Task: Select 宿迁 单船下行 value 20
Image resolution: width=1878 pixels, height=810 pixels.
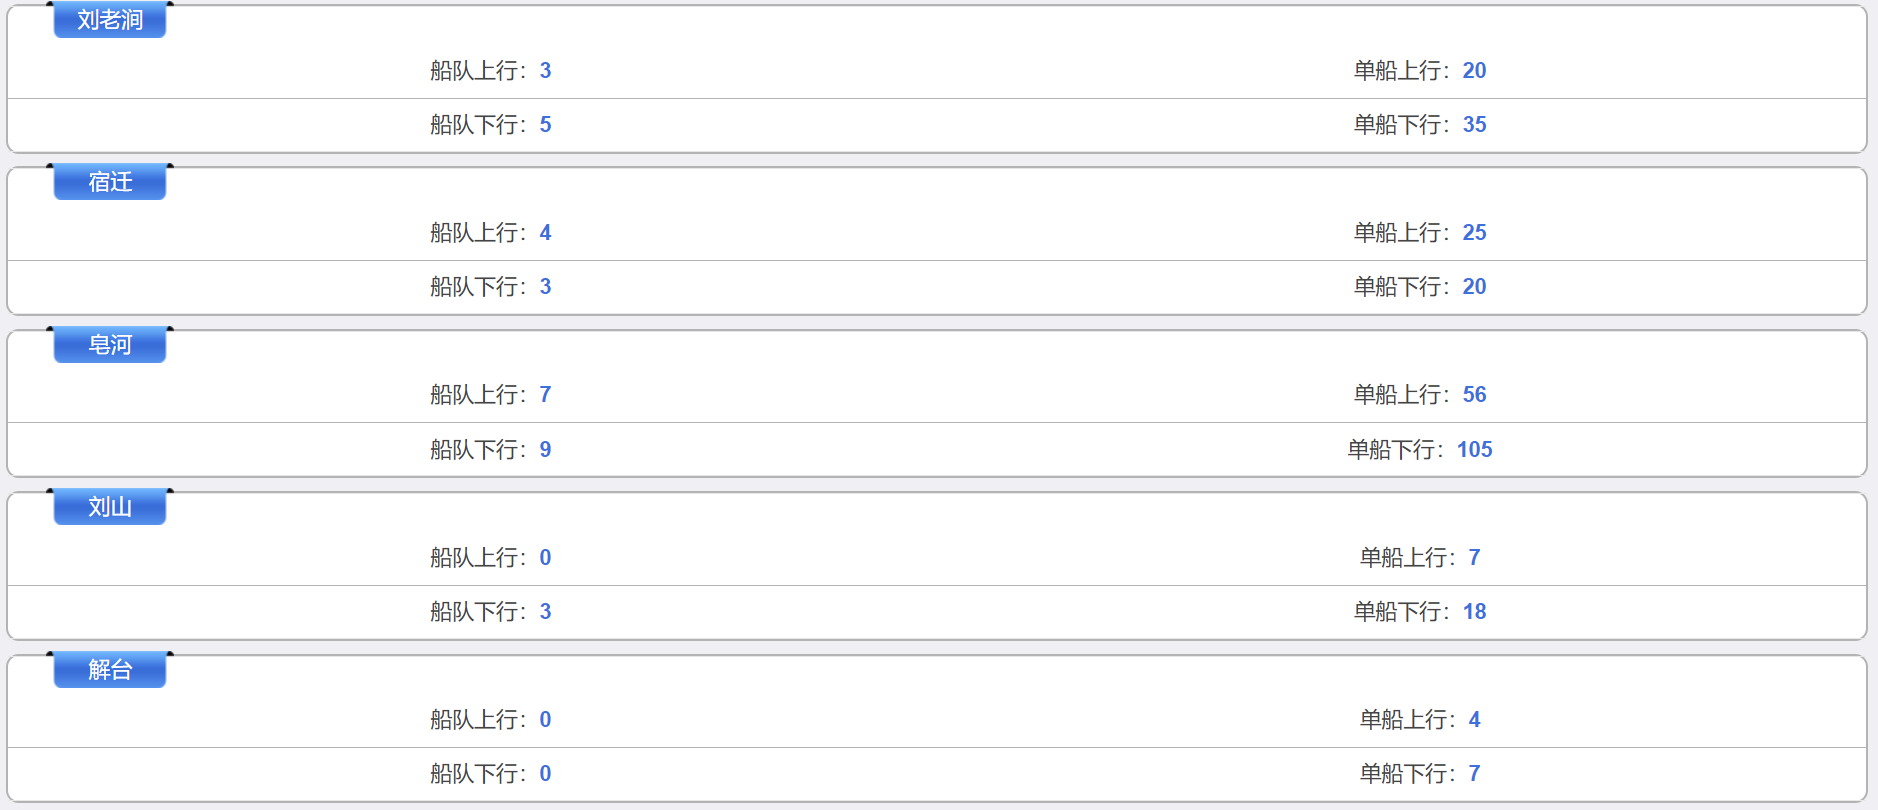Action: 1474,287
